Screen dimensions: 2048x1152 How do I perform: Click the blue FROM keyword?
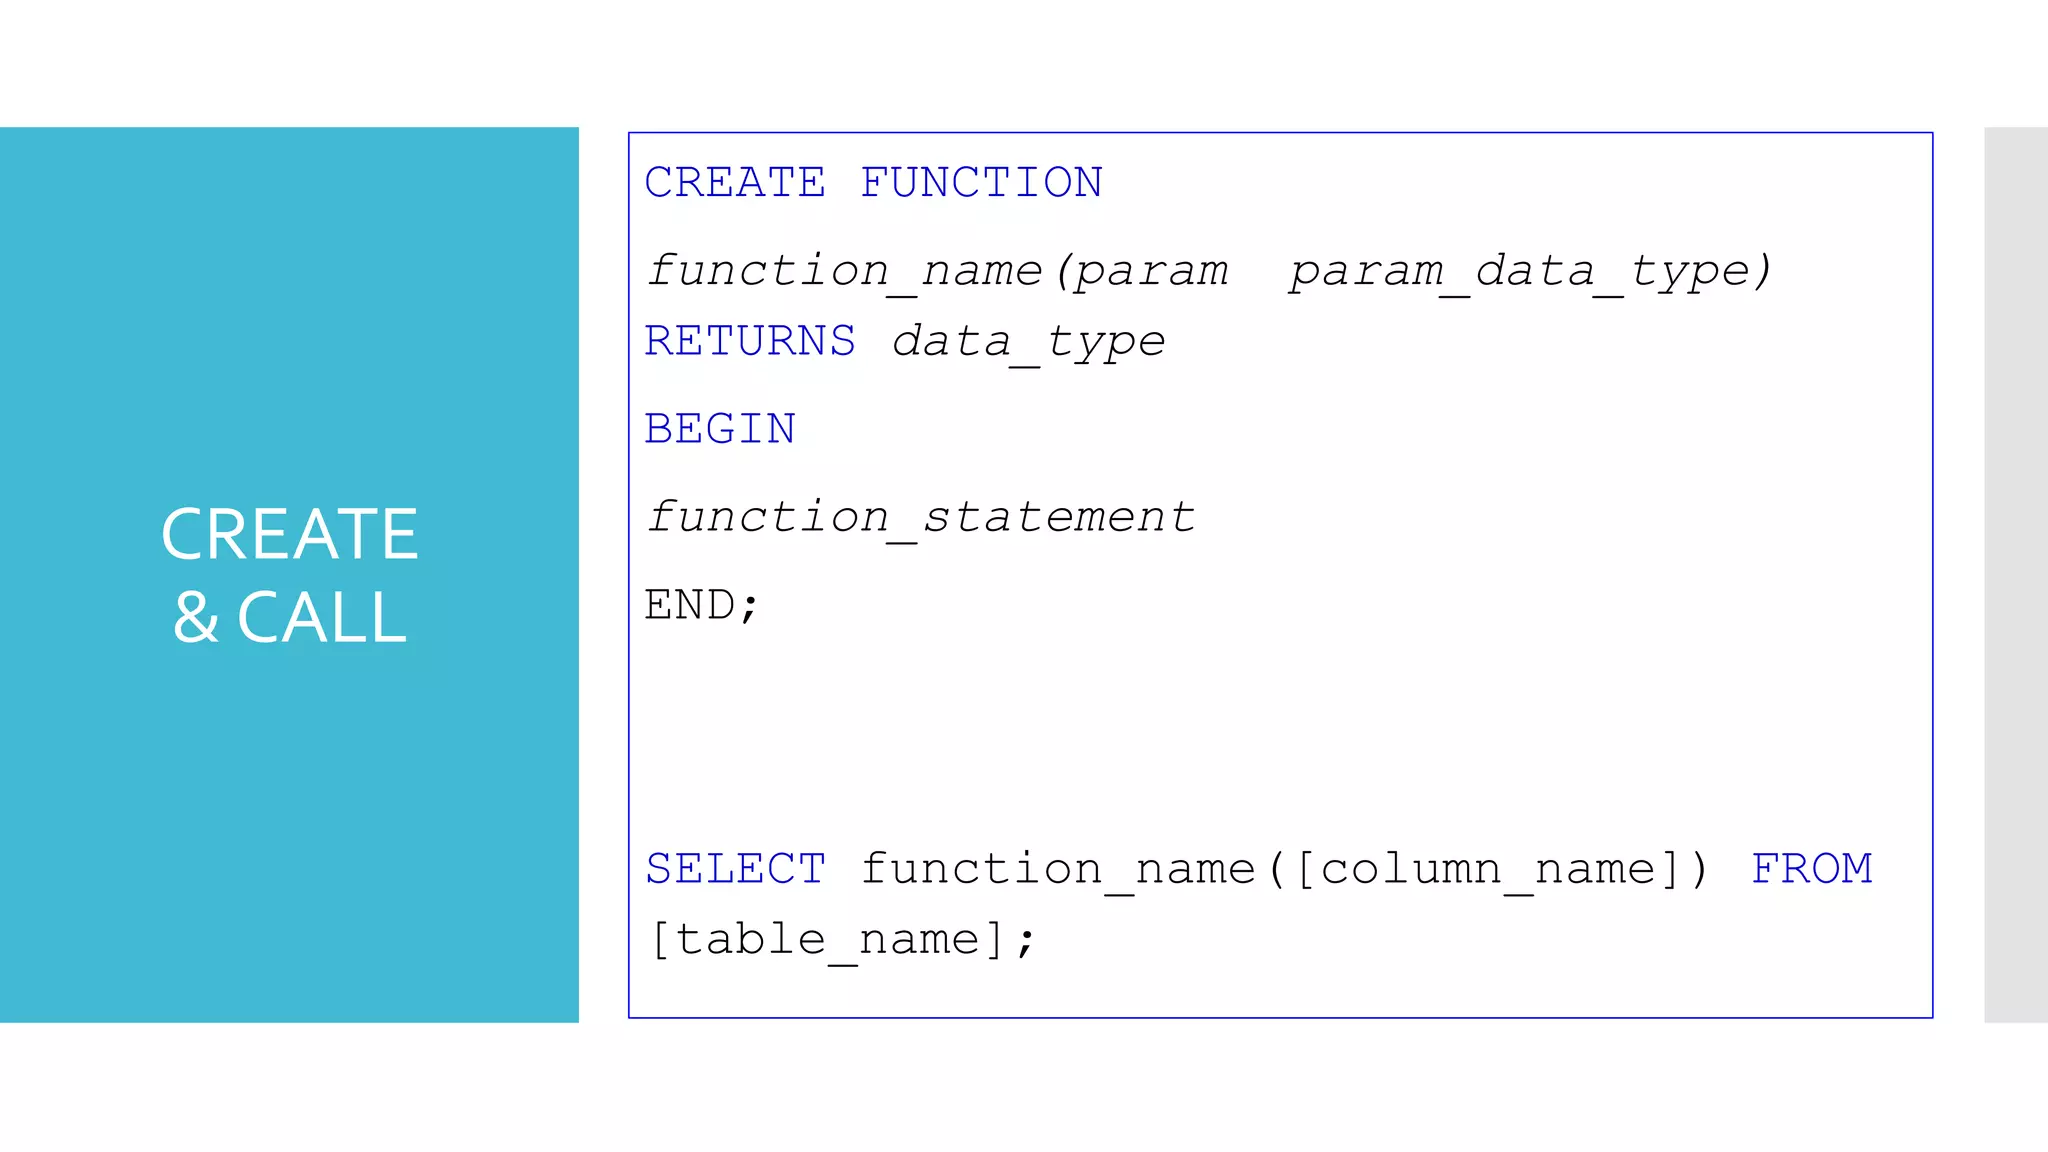click(1811, 869)
